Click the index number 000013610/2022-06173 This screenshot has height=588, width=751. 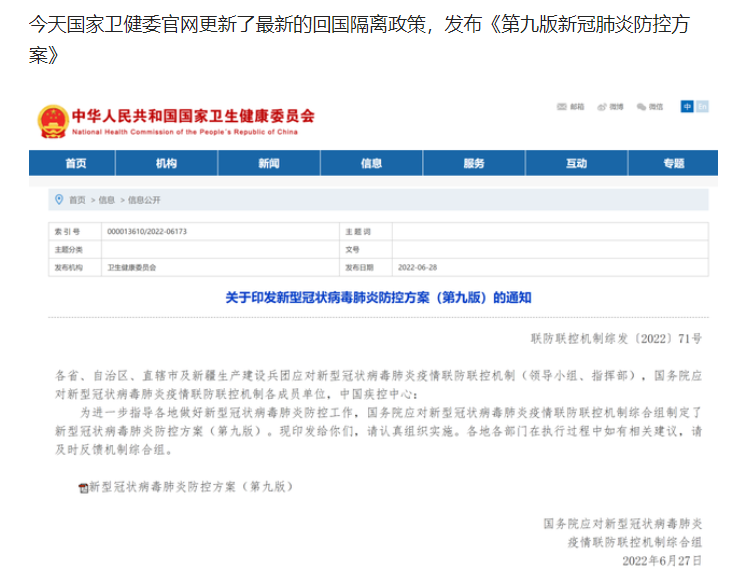point(147,231)
